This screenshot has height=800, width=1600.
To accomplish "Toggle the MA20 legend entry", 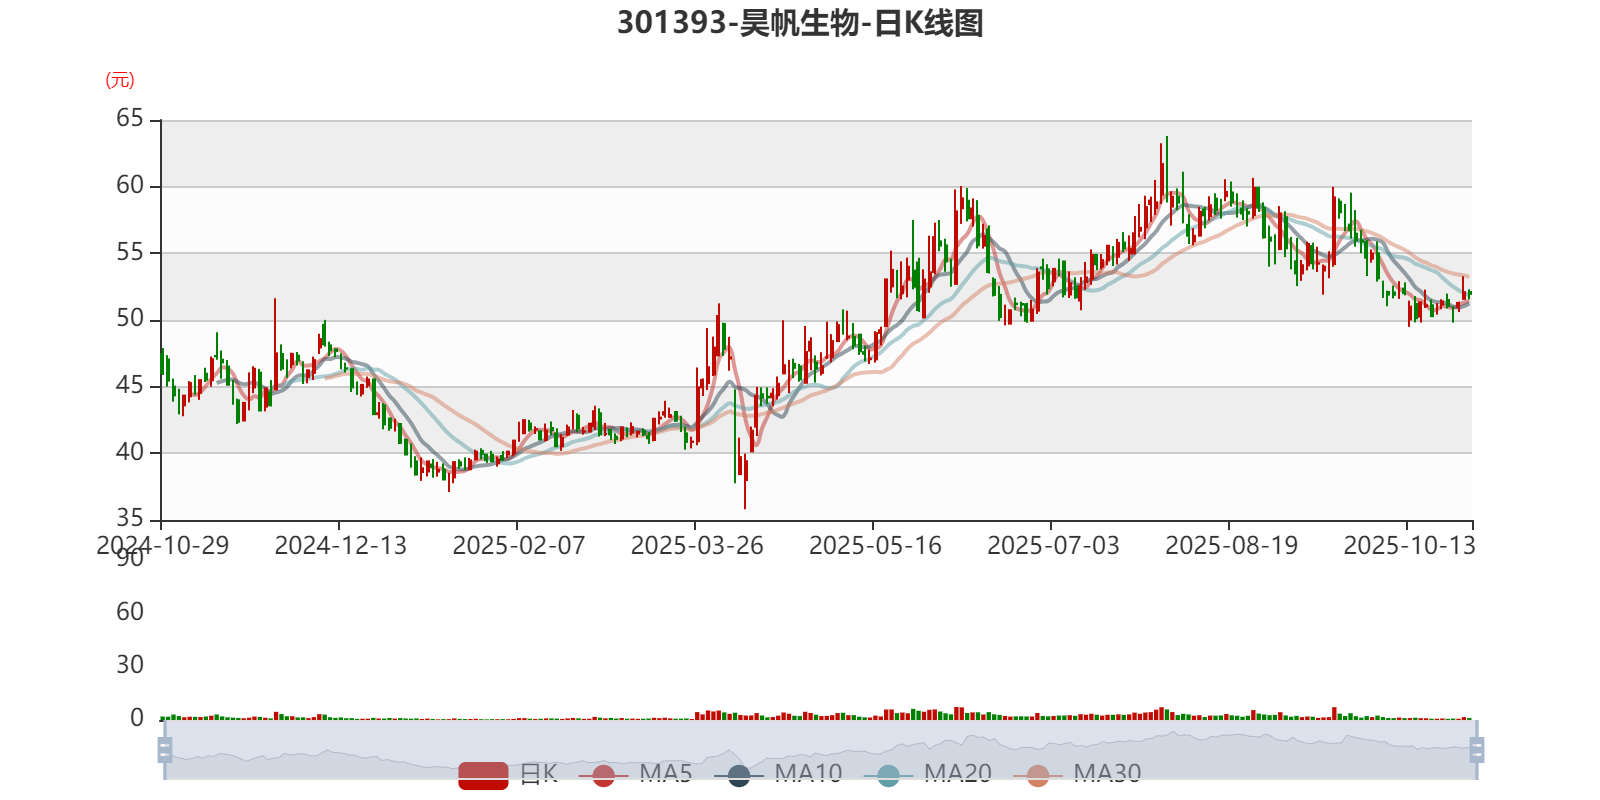I will coord(928,774).
